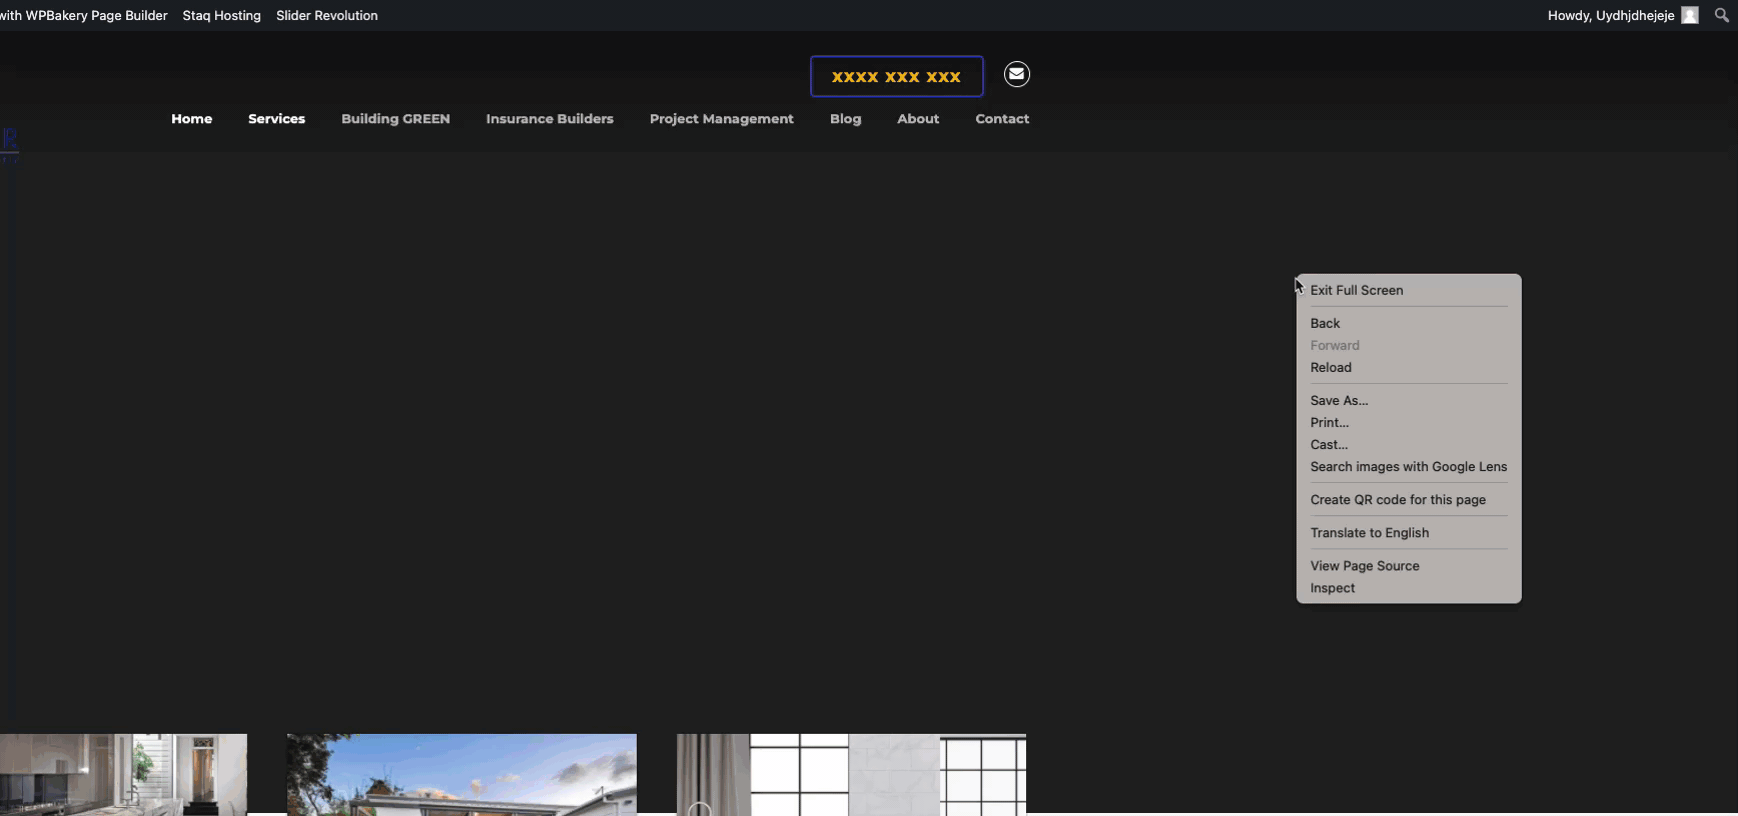Click the envelope email icon in header
Screen dimensions: 1738x816
(x=1016, y=74)
